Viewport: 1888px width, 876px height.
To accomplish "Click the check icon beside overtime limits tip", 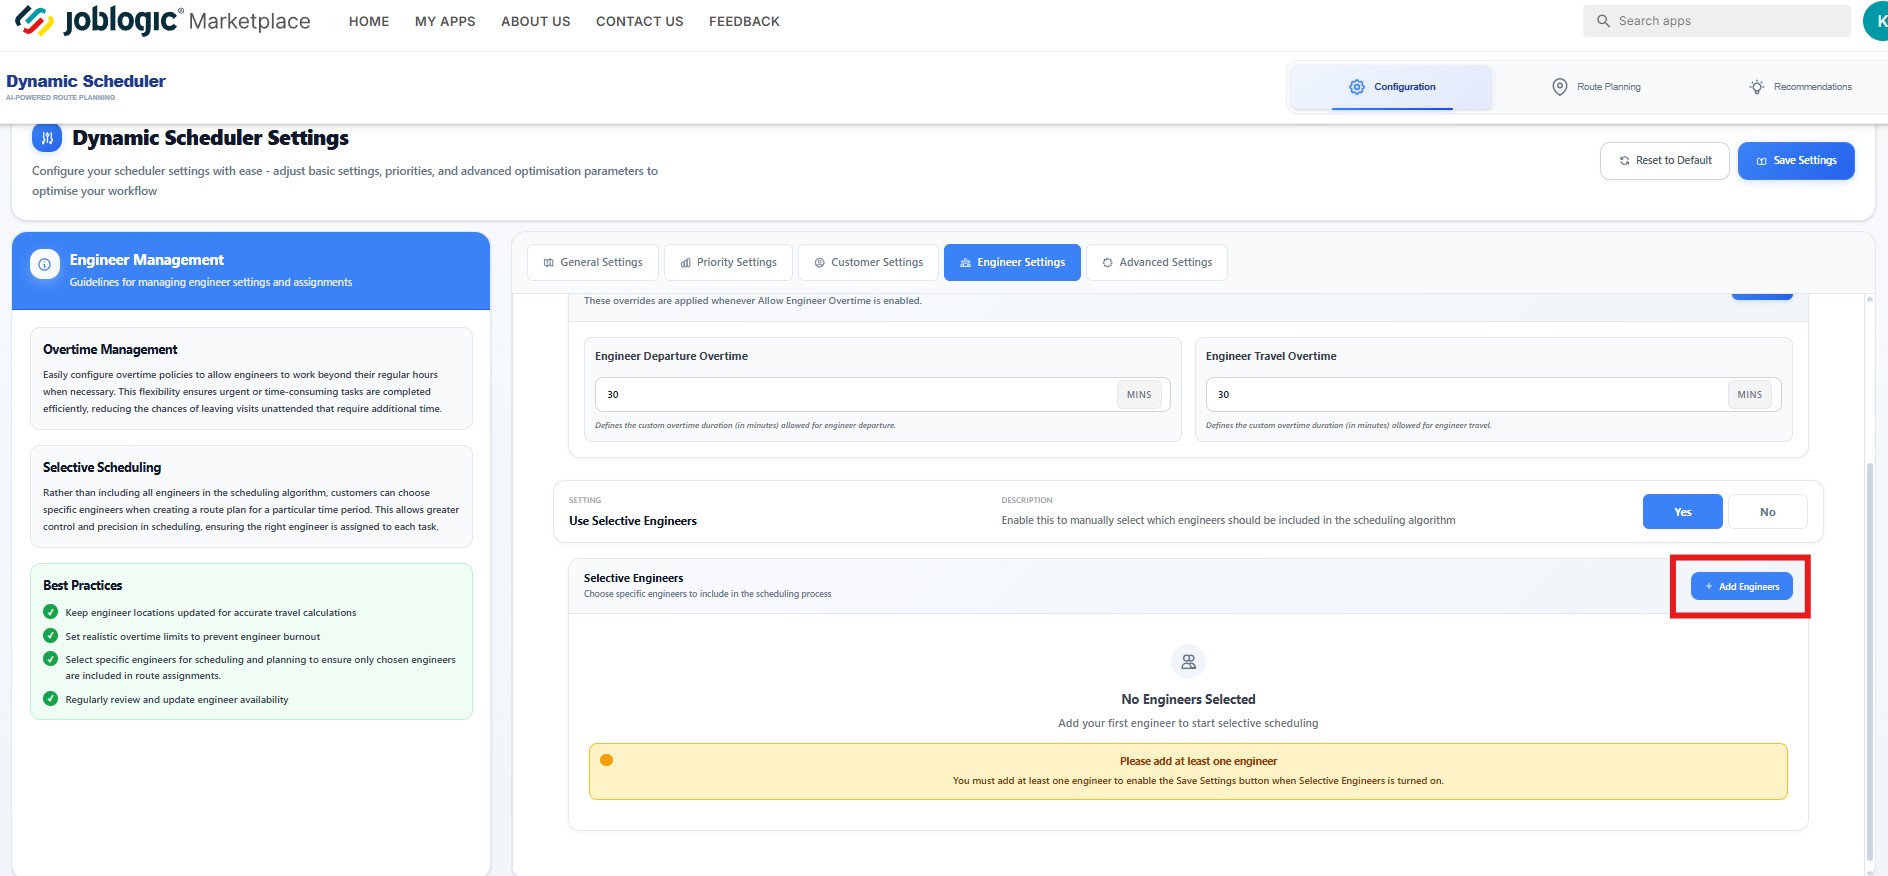I will coord(50,636).
